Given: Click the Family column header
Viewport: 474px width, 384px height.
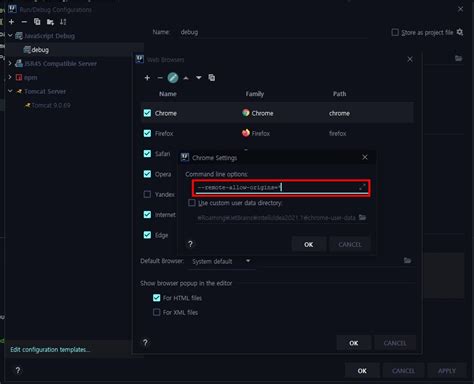Looking at the screenshot, I should pyautogui.click(x=255, y=94).
